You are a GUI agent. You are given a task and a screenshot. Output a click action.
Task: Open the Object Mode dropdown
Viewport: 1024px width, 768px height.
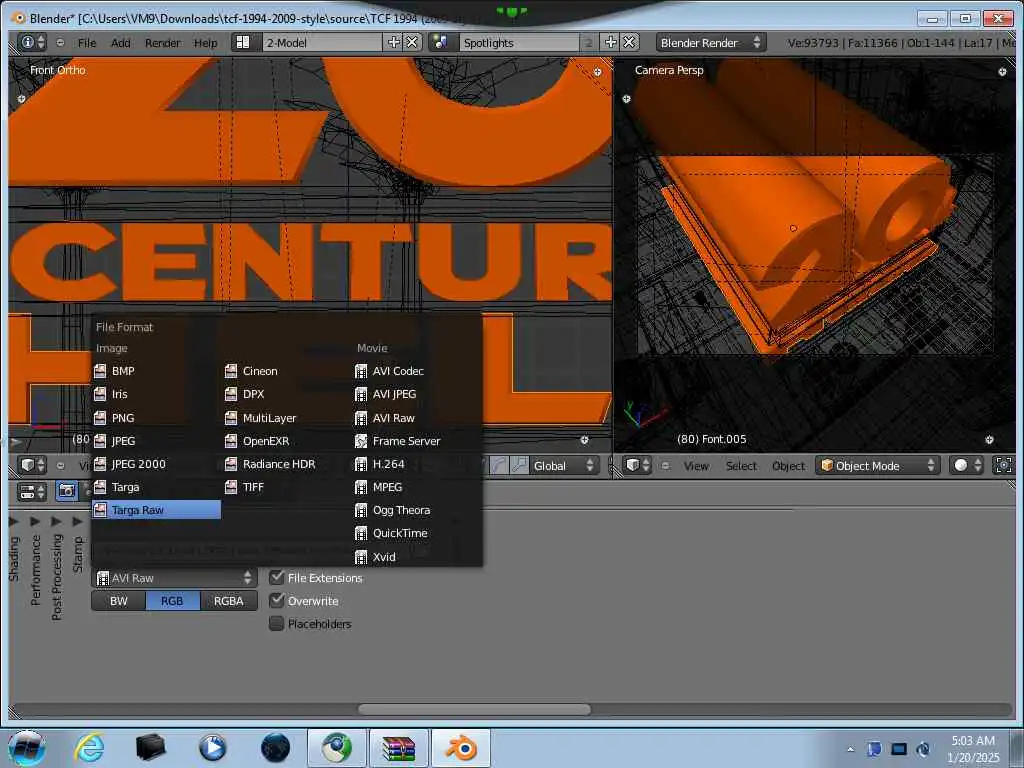pos(877,466)
